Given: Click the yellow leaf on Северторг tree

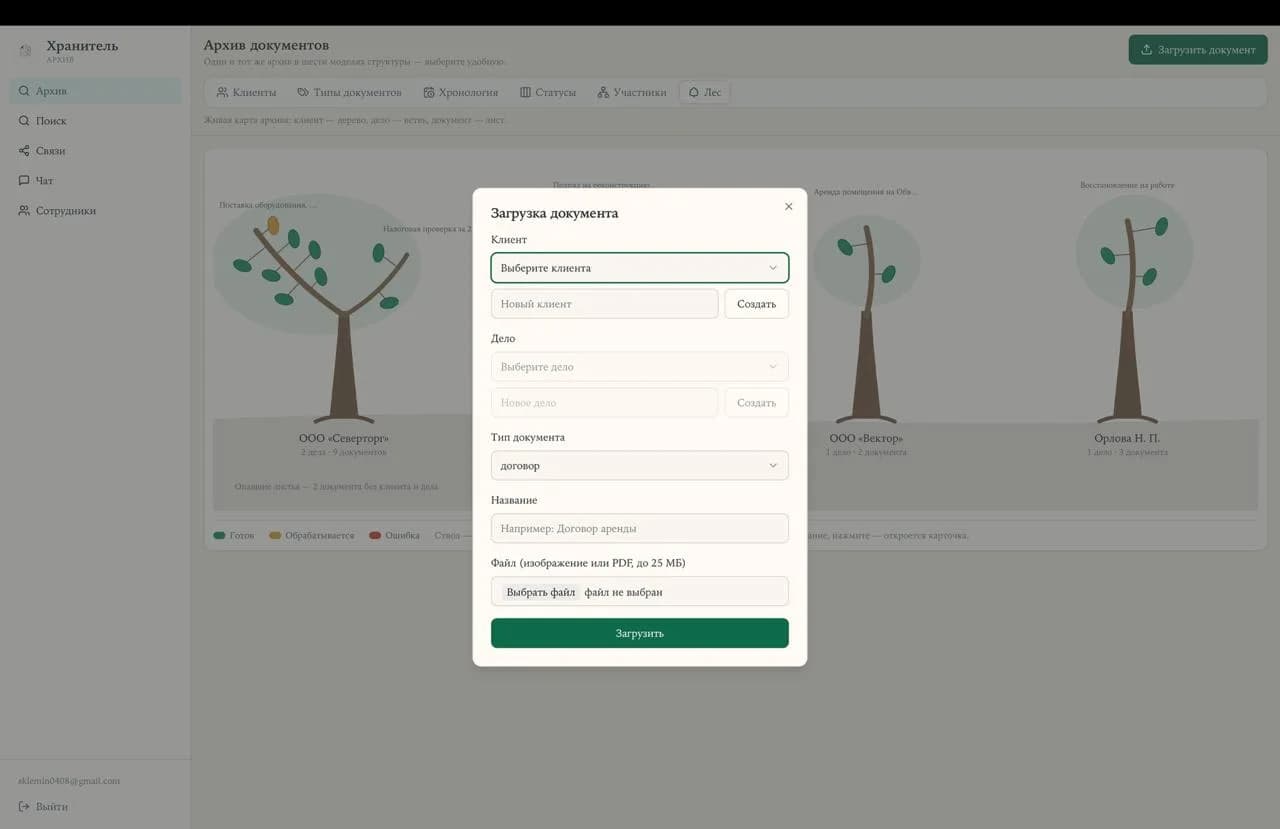Looking at the screenshot, I should coord(273,226).
